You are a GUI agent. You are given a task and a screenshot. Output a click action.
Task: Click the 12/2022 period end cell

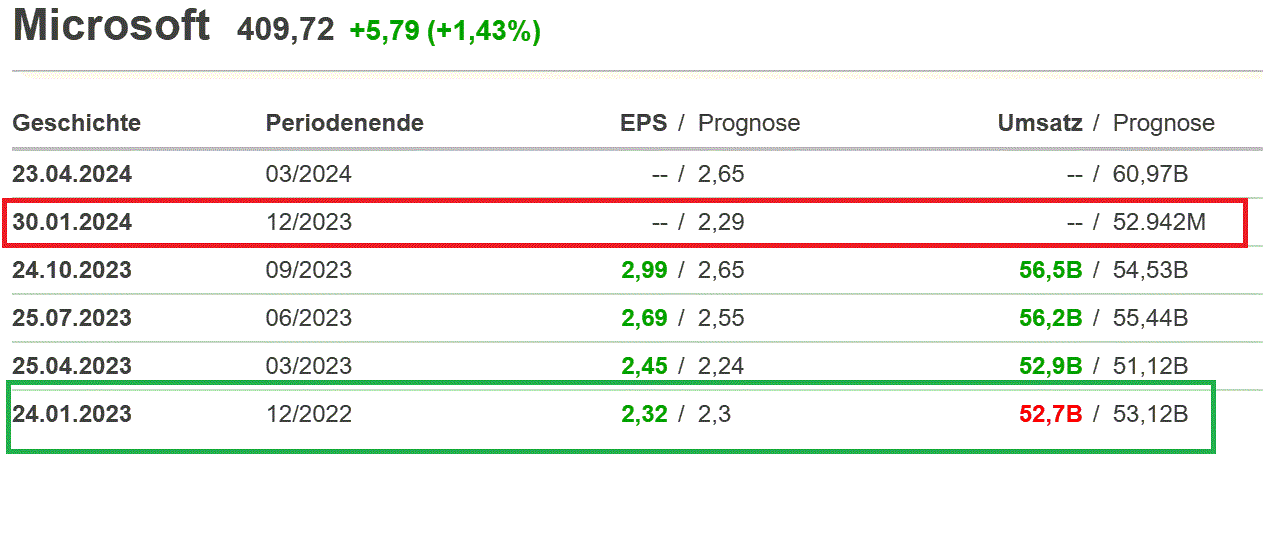[x=308, y=414]
